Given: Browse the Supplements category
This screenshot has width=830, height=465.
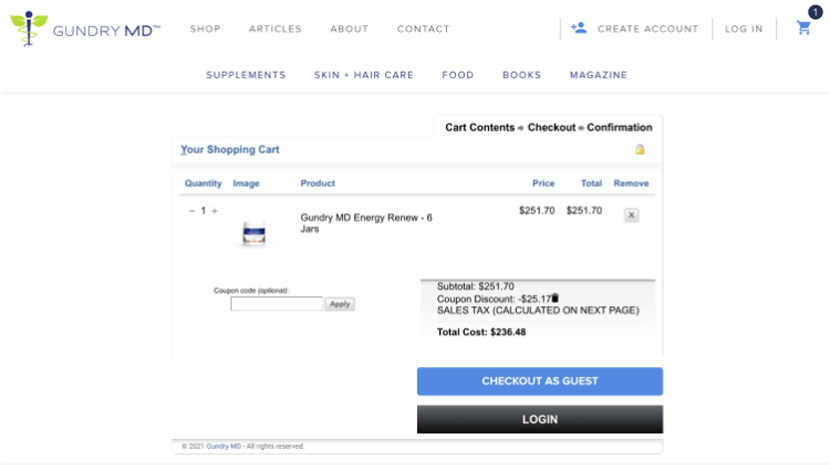Looking at the screenshot, I should coord(246,75).
